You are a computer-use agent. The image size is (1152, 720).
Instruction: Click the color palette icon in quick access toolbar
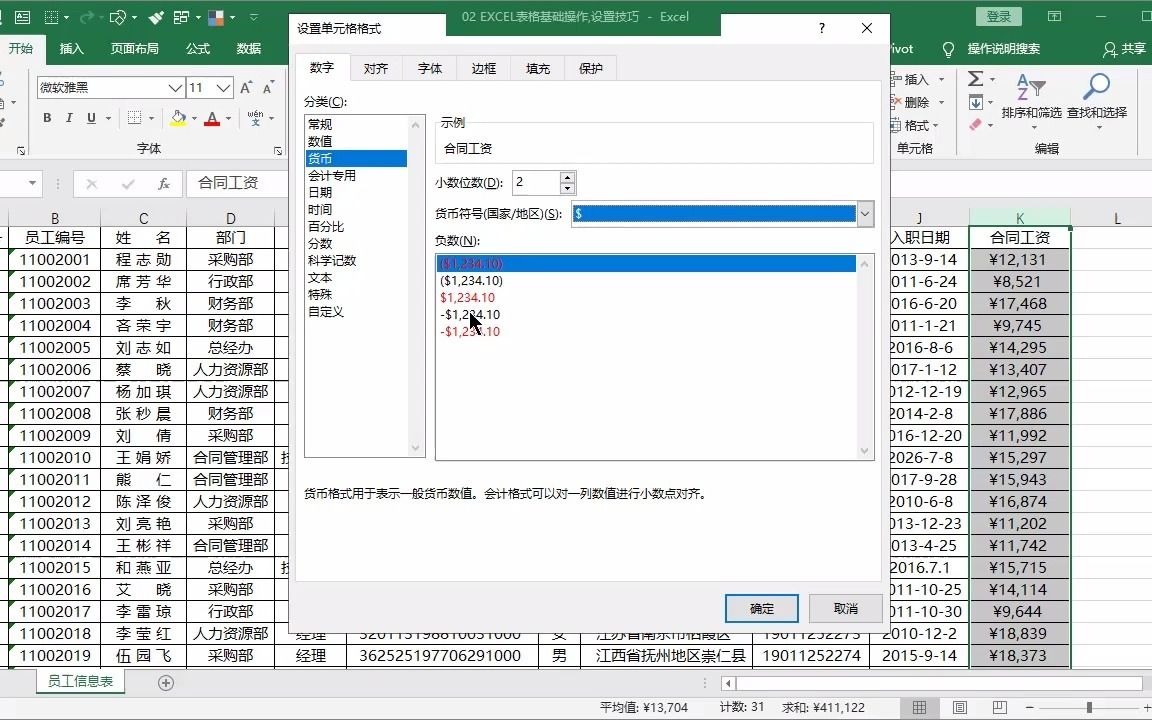coord(216,16)
